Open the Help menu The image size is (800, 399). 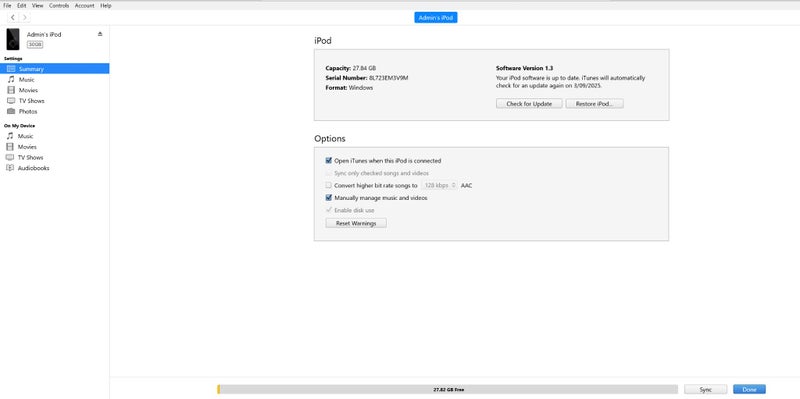(x=106, y=6)
